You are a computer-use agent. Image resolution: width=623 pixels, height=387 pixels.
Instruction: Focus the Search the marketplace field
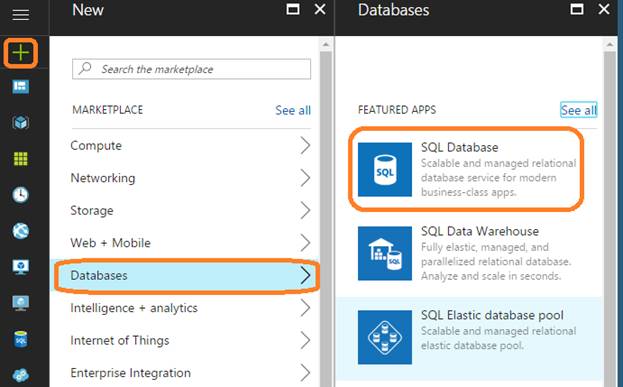pyautogui.click(x=192, y=69)
